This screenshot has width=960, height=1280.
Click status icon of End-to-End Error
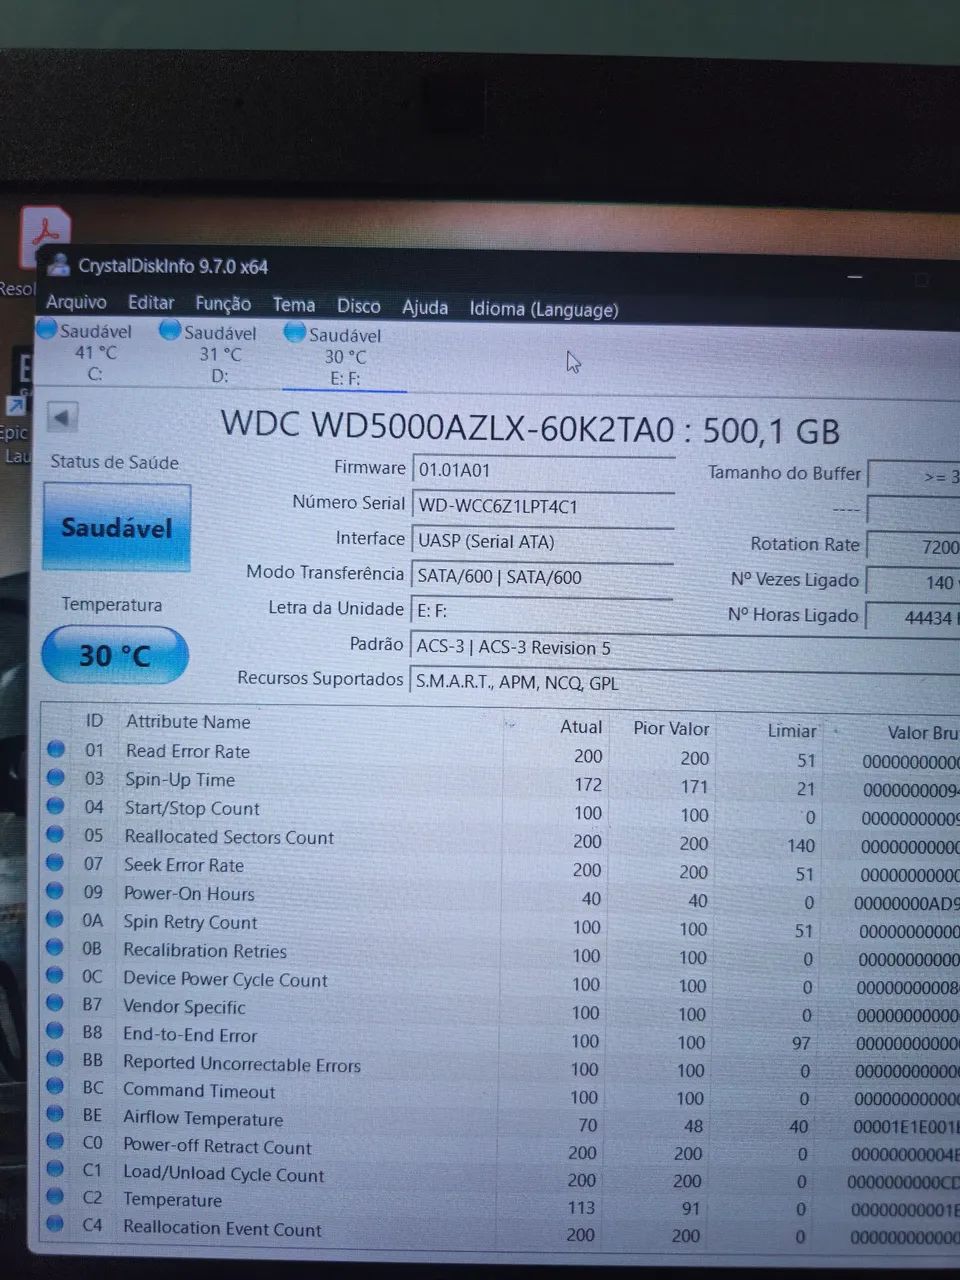(56, 1030)
